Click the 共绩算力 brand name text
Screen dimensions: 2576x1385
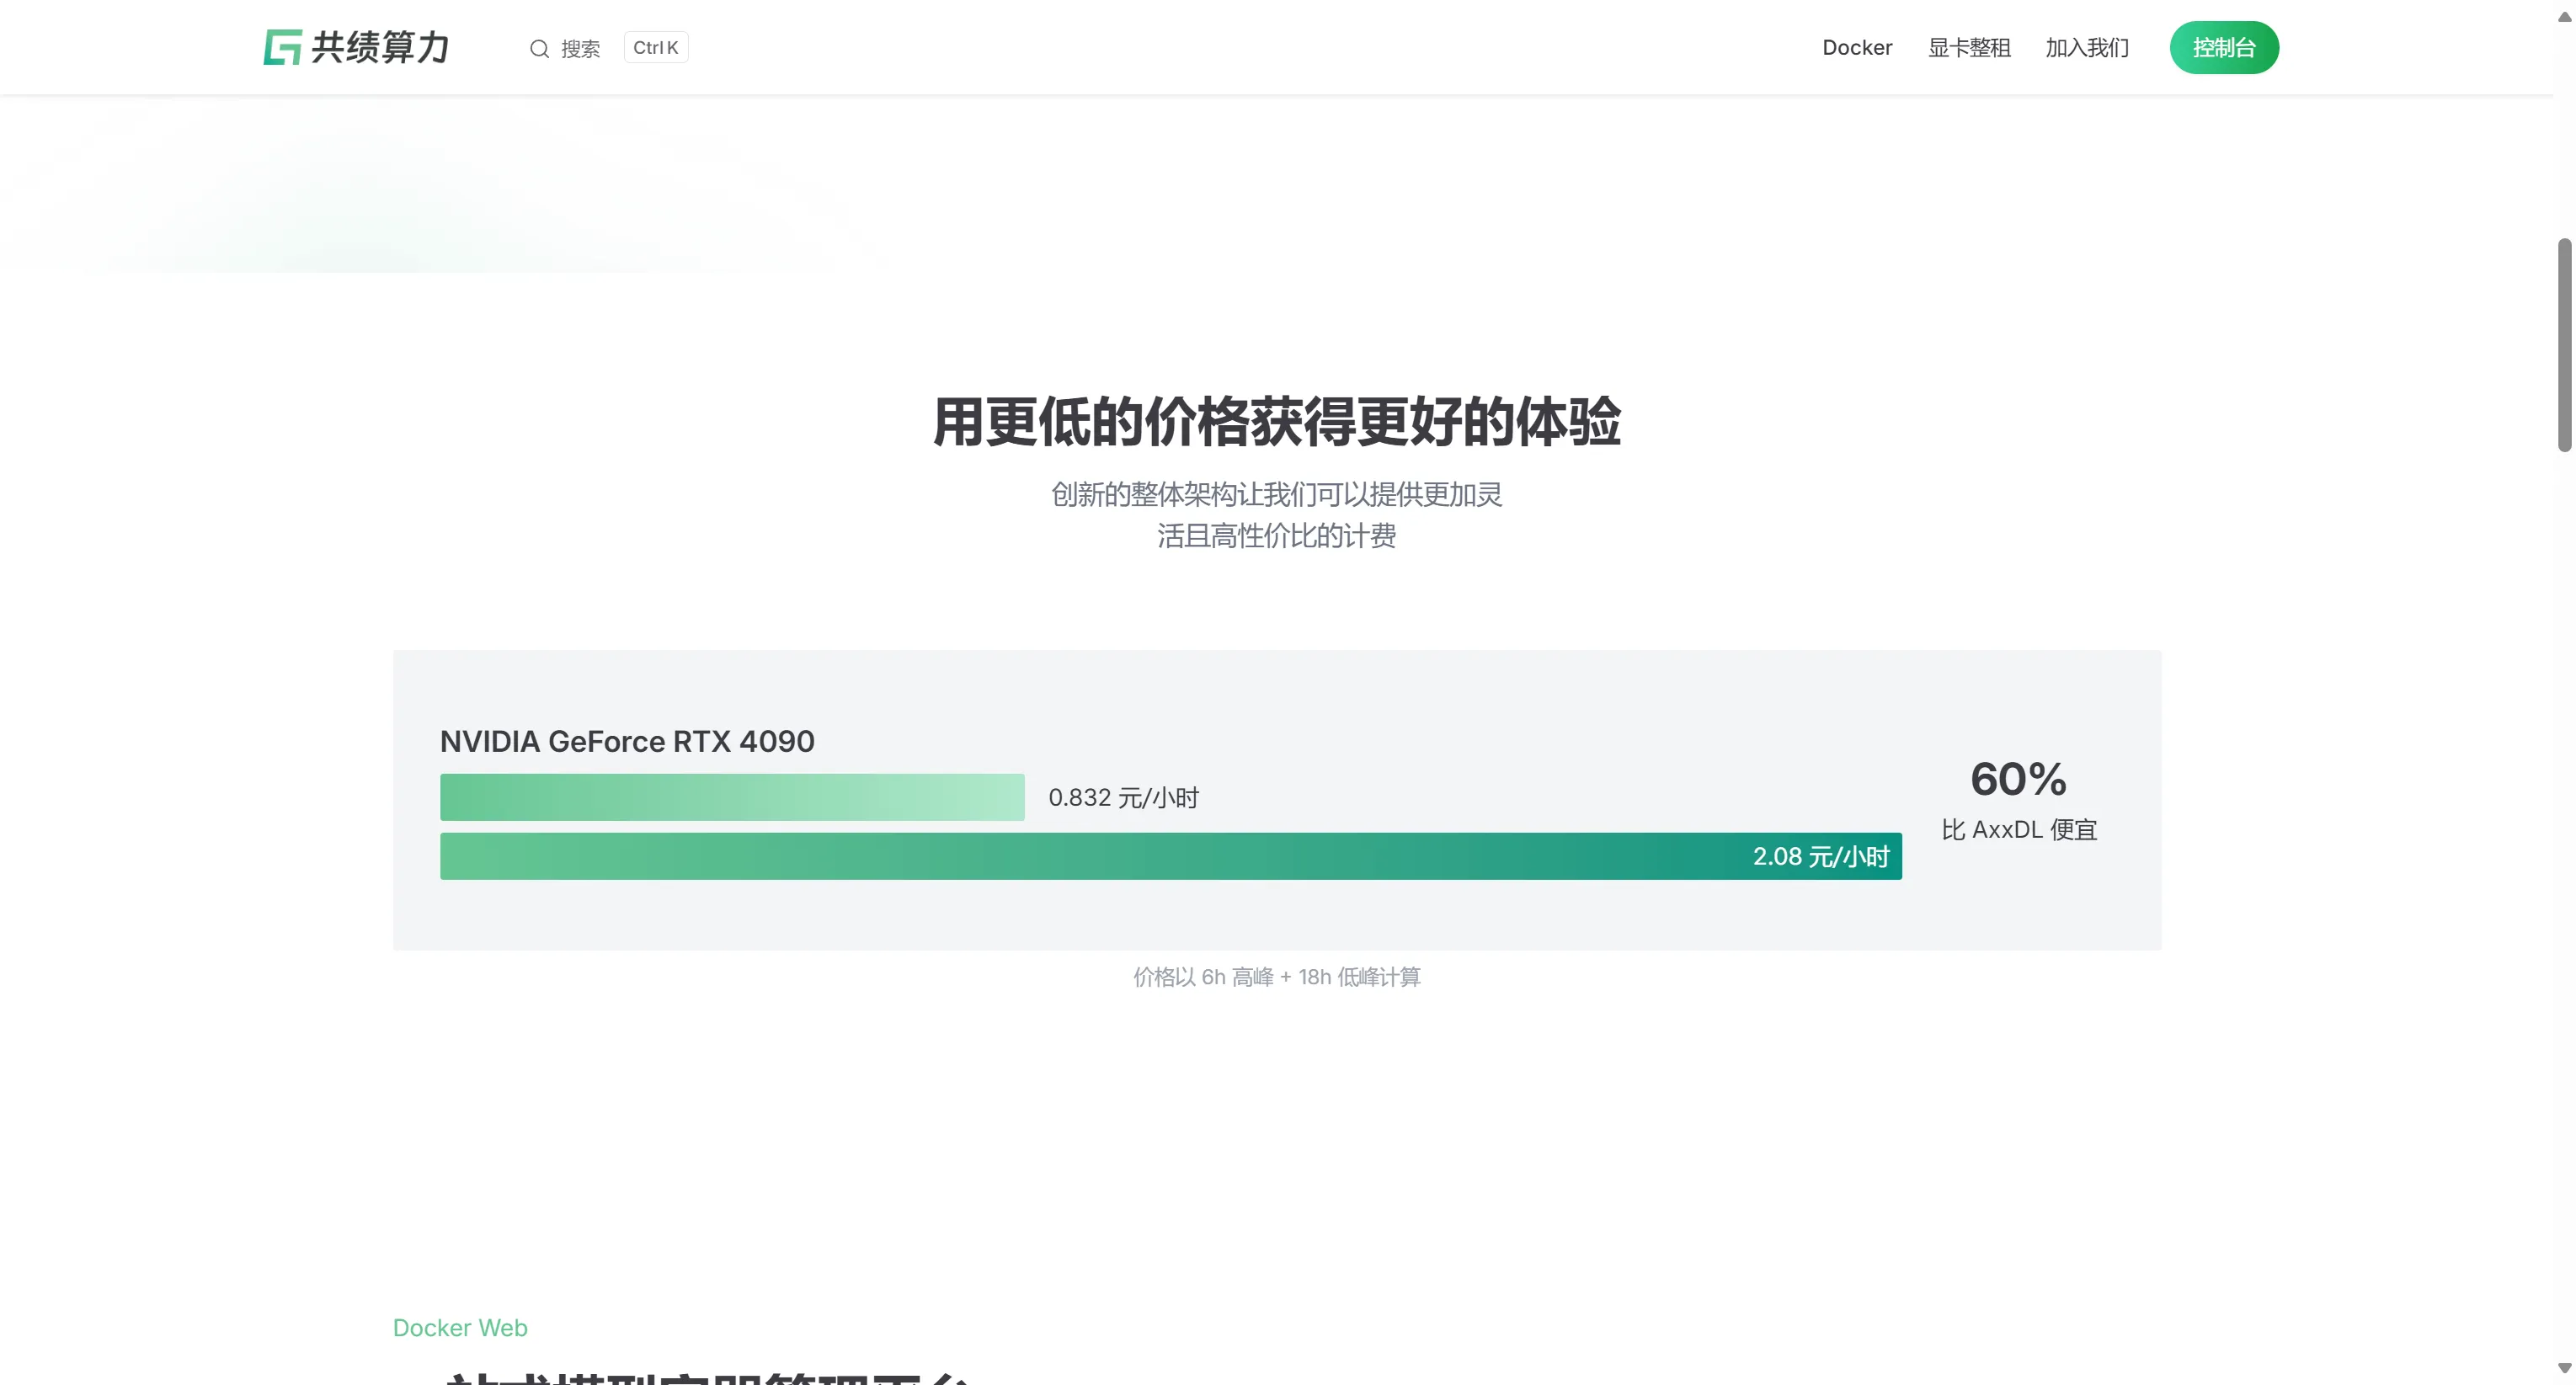(380, 47)
